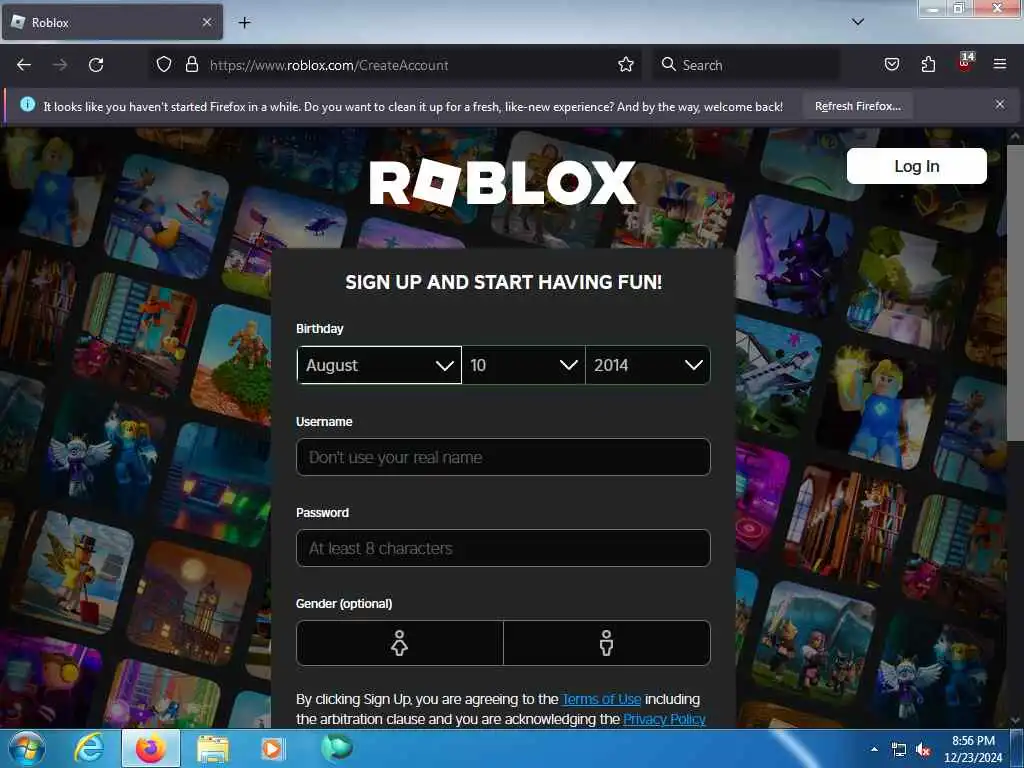Open the Terms of Use link

coord(601,699)
